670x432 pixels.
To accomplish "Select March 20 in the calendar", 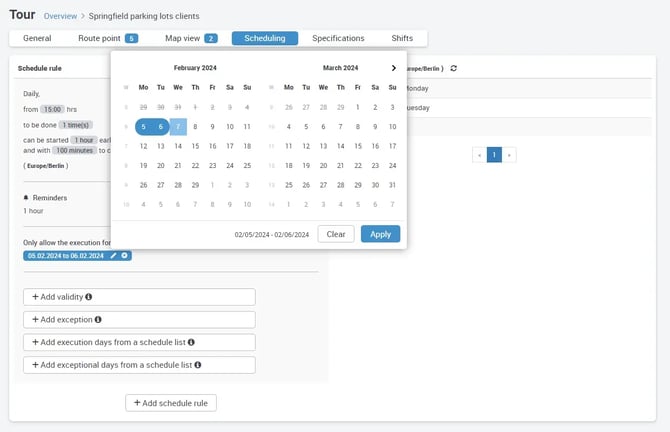I will coord(323,166).
